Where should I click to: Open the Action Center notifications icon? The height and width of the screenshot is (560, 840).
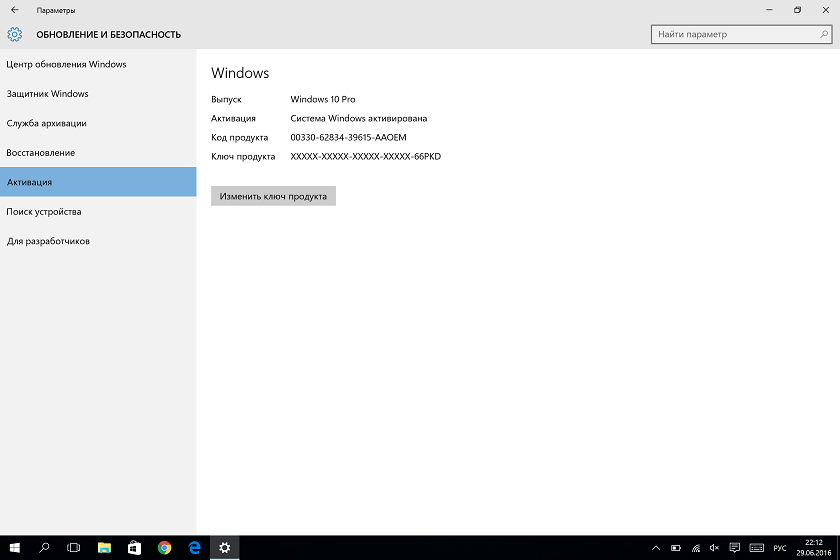tap(734, 548)
